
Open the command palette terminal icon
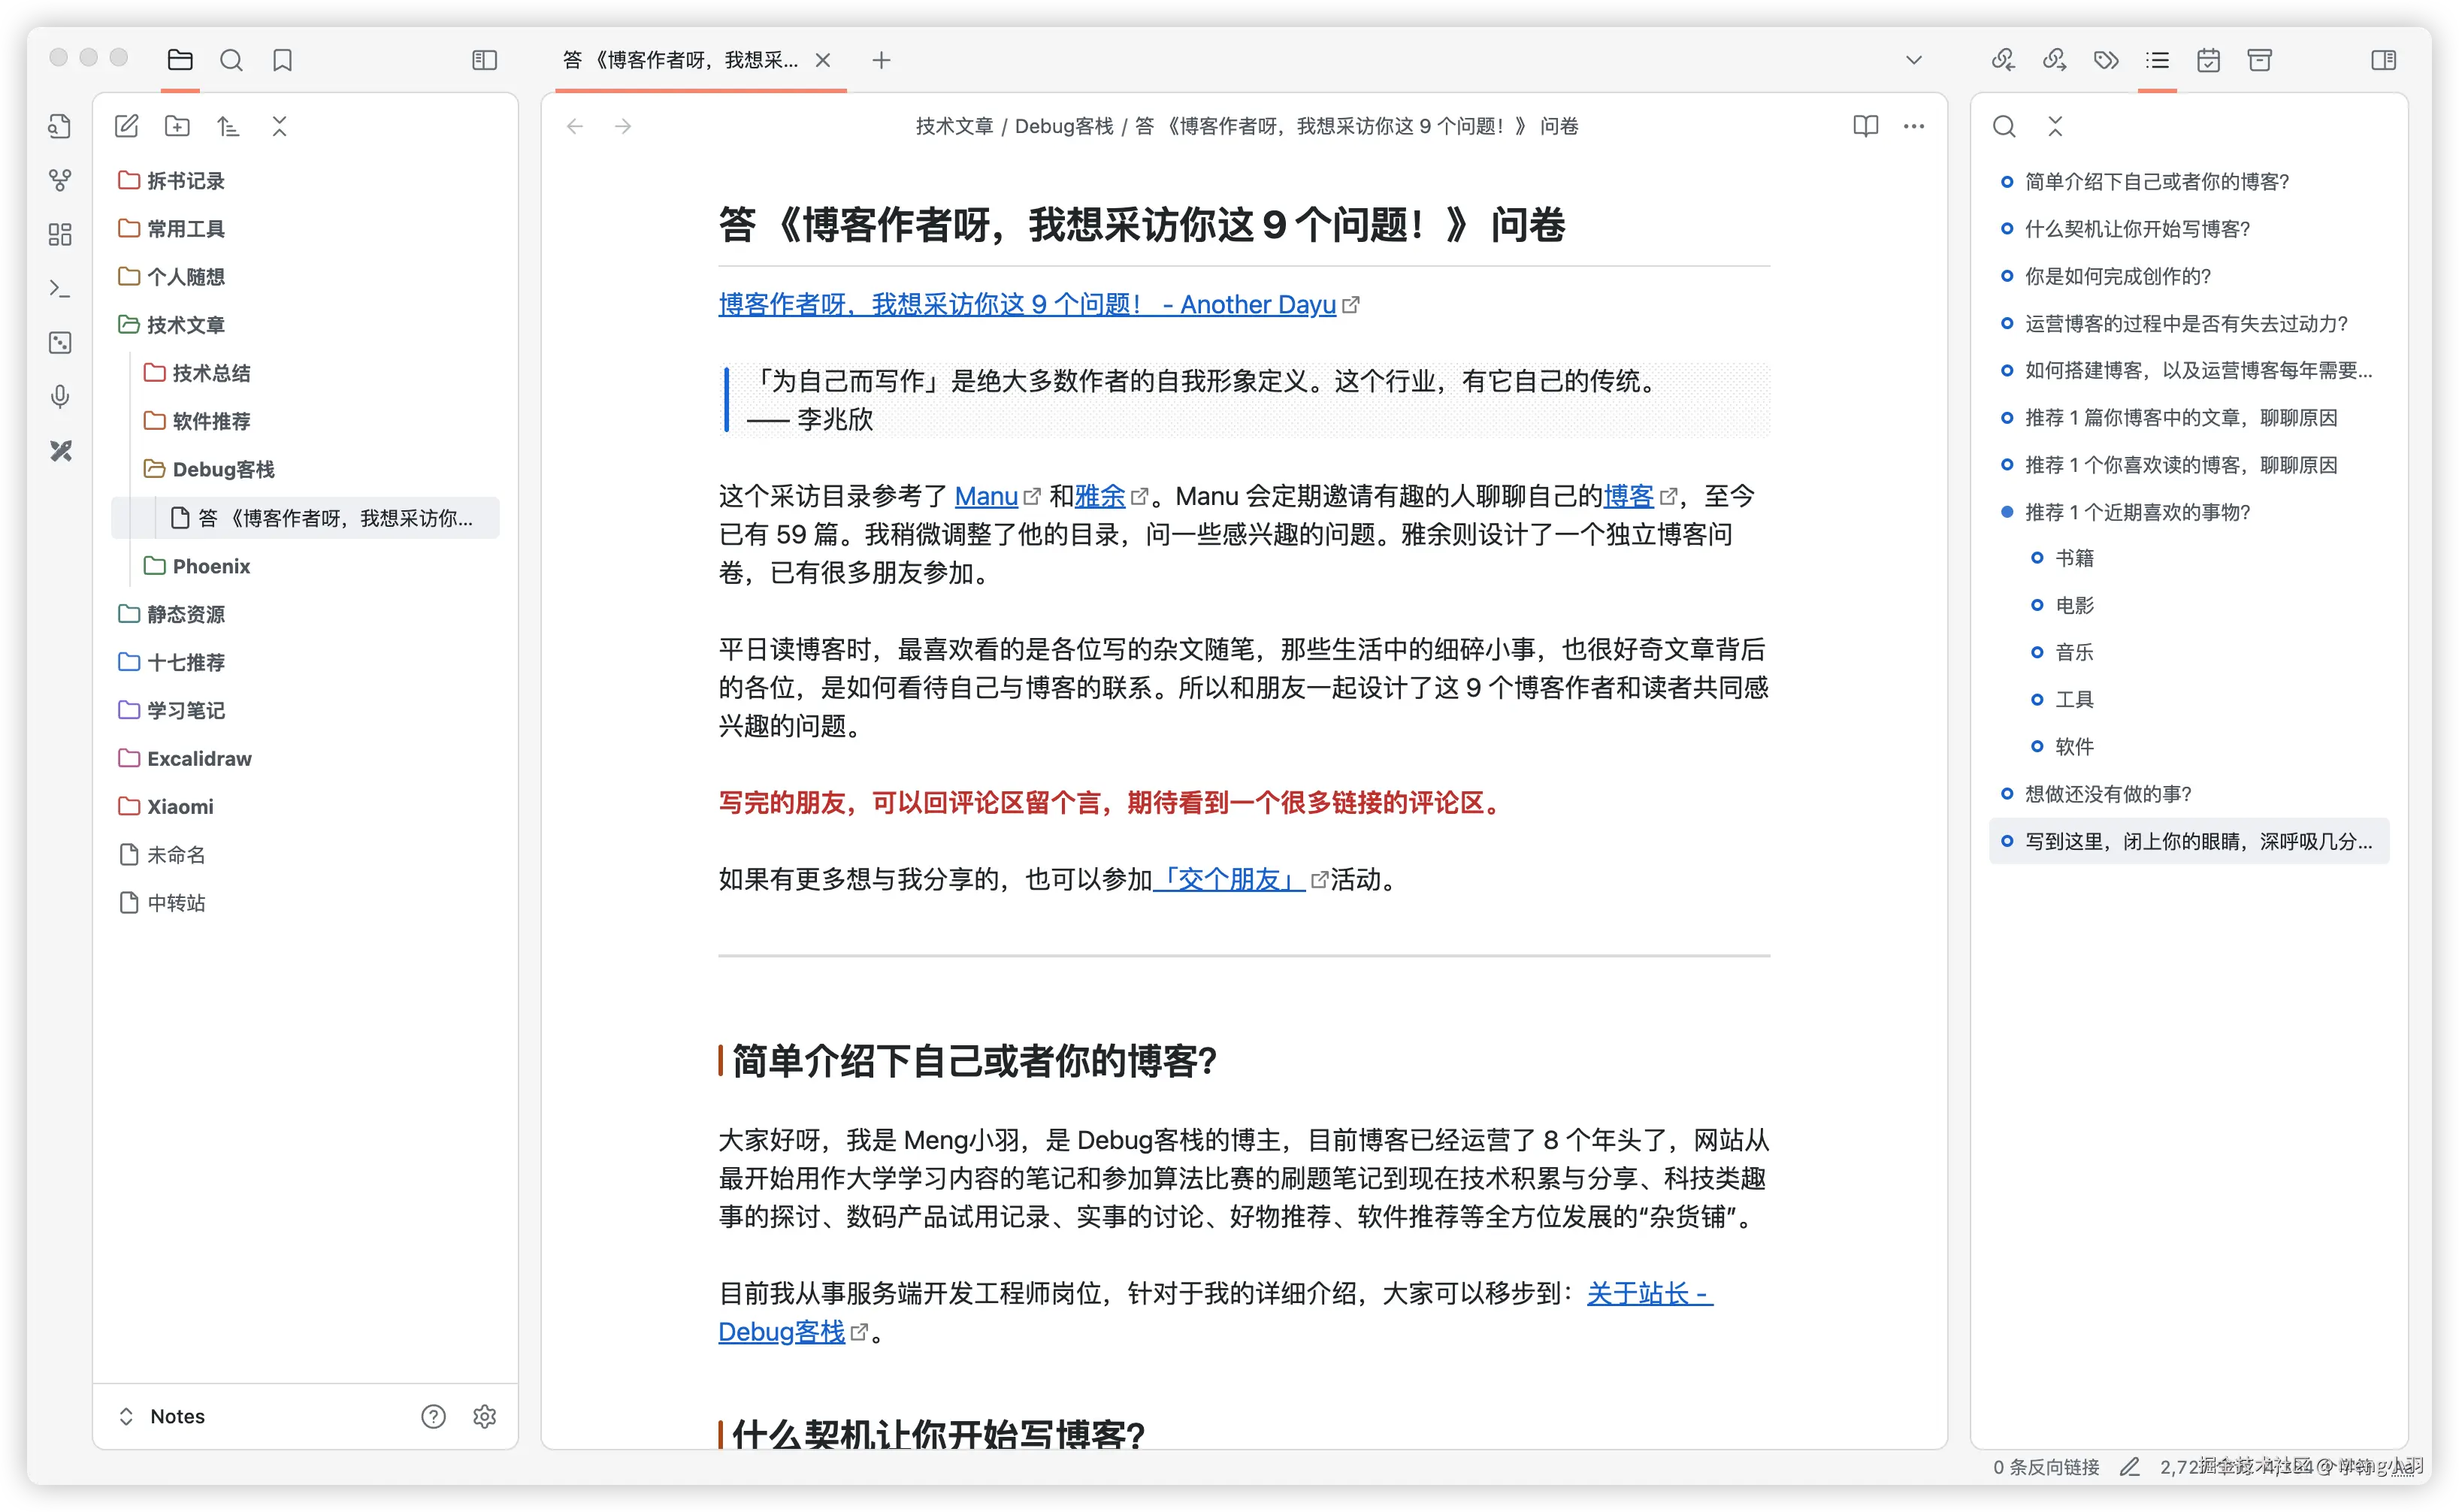click(60, 289)
